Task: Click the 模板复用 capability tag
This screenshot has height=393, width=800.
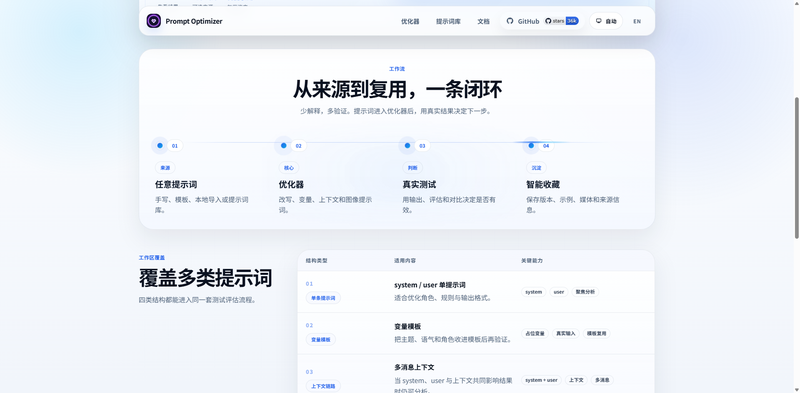Action: pyautogui.click(x=596, y=333)
